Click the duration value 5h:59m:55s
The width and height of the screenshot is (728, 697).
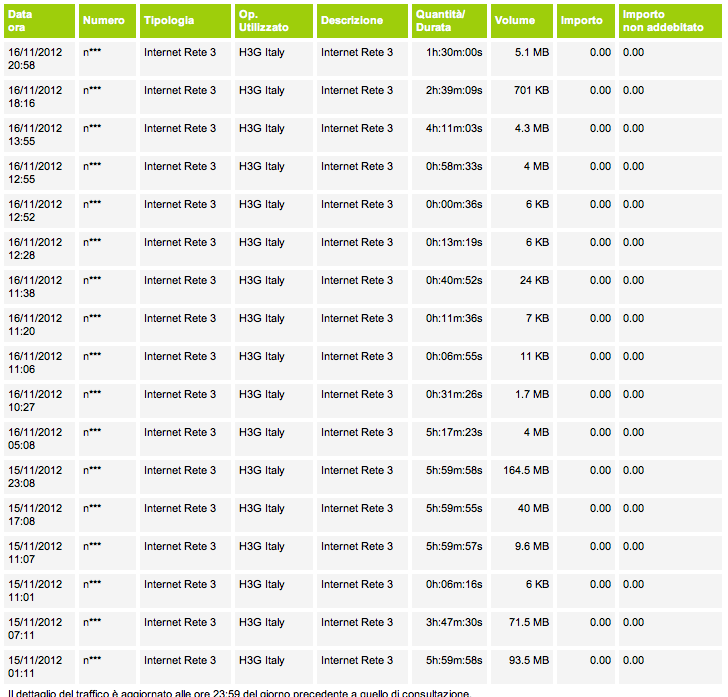pyautogui.click(x=454, y=509)
